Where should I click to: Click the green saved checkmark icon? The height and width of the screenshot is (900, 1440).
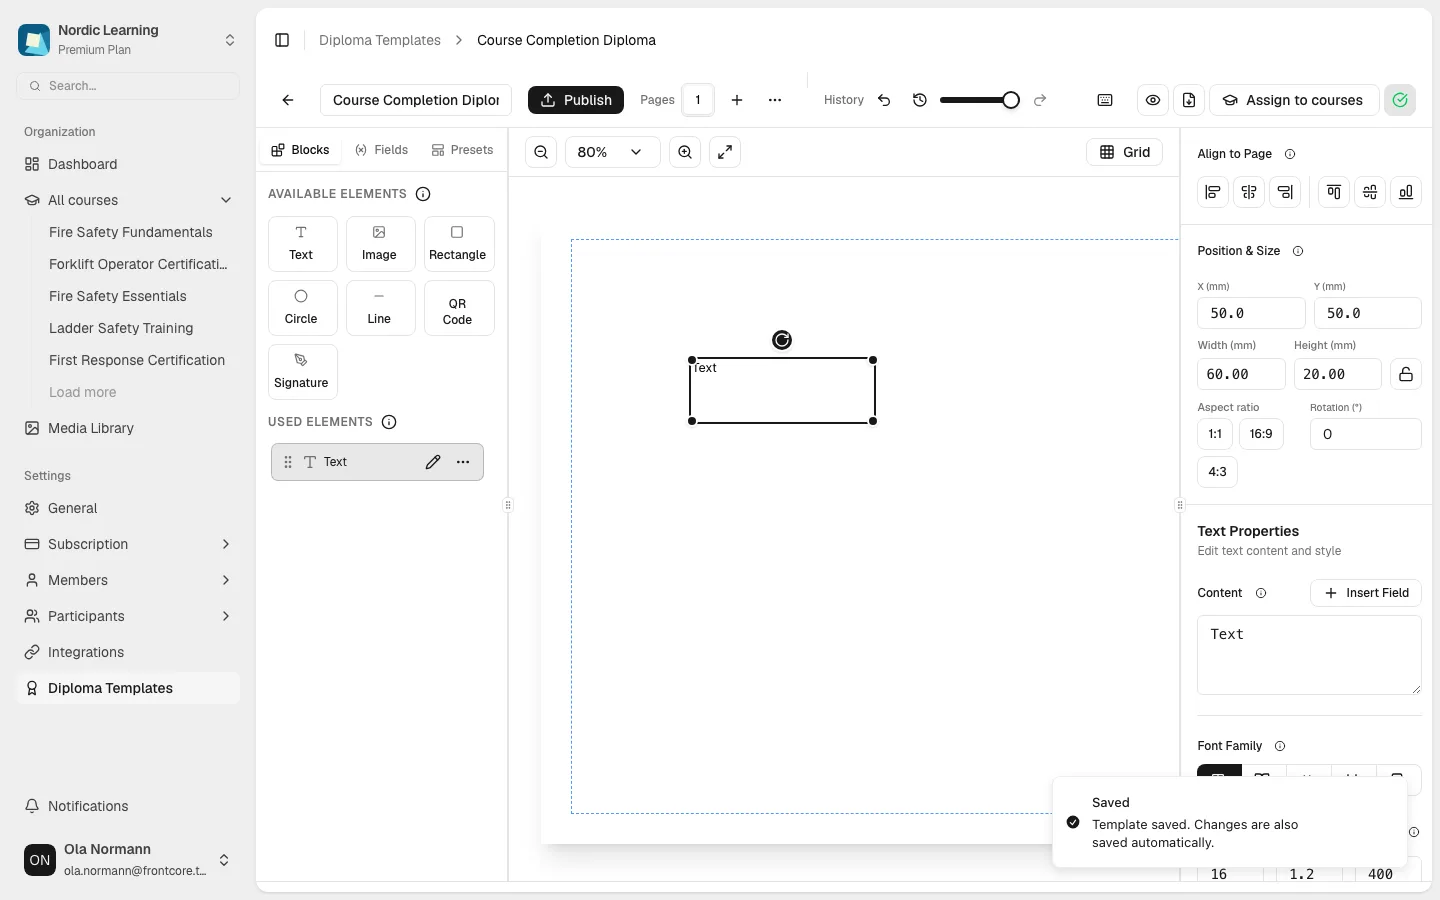pos(1400,100)
